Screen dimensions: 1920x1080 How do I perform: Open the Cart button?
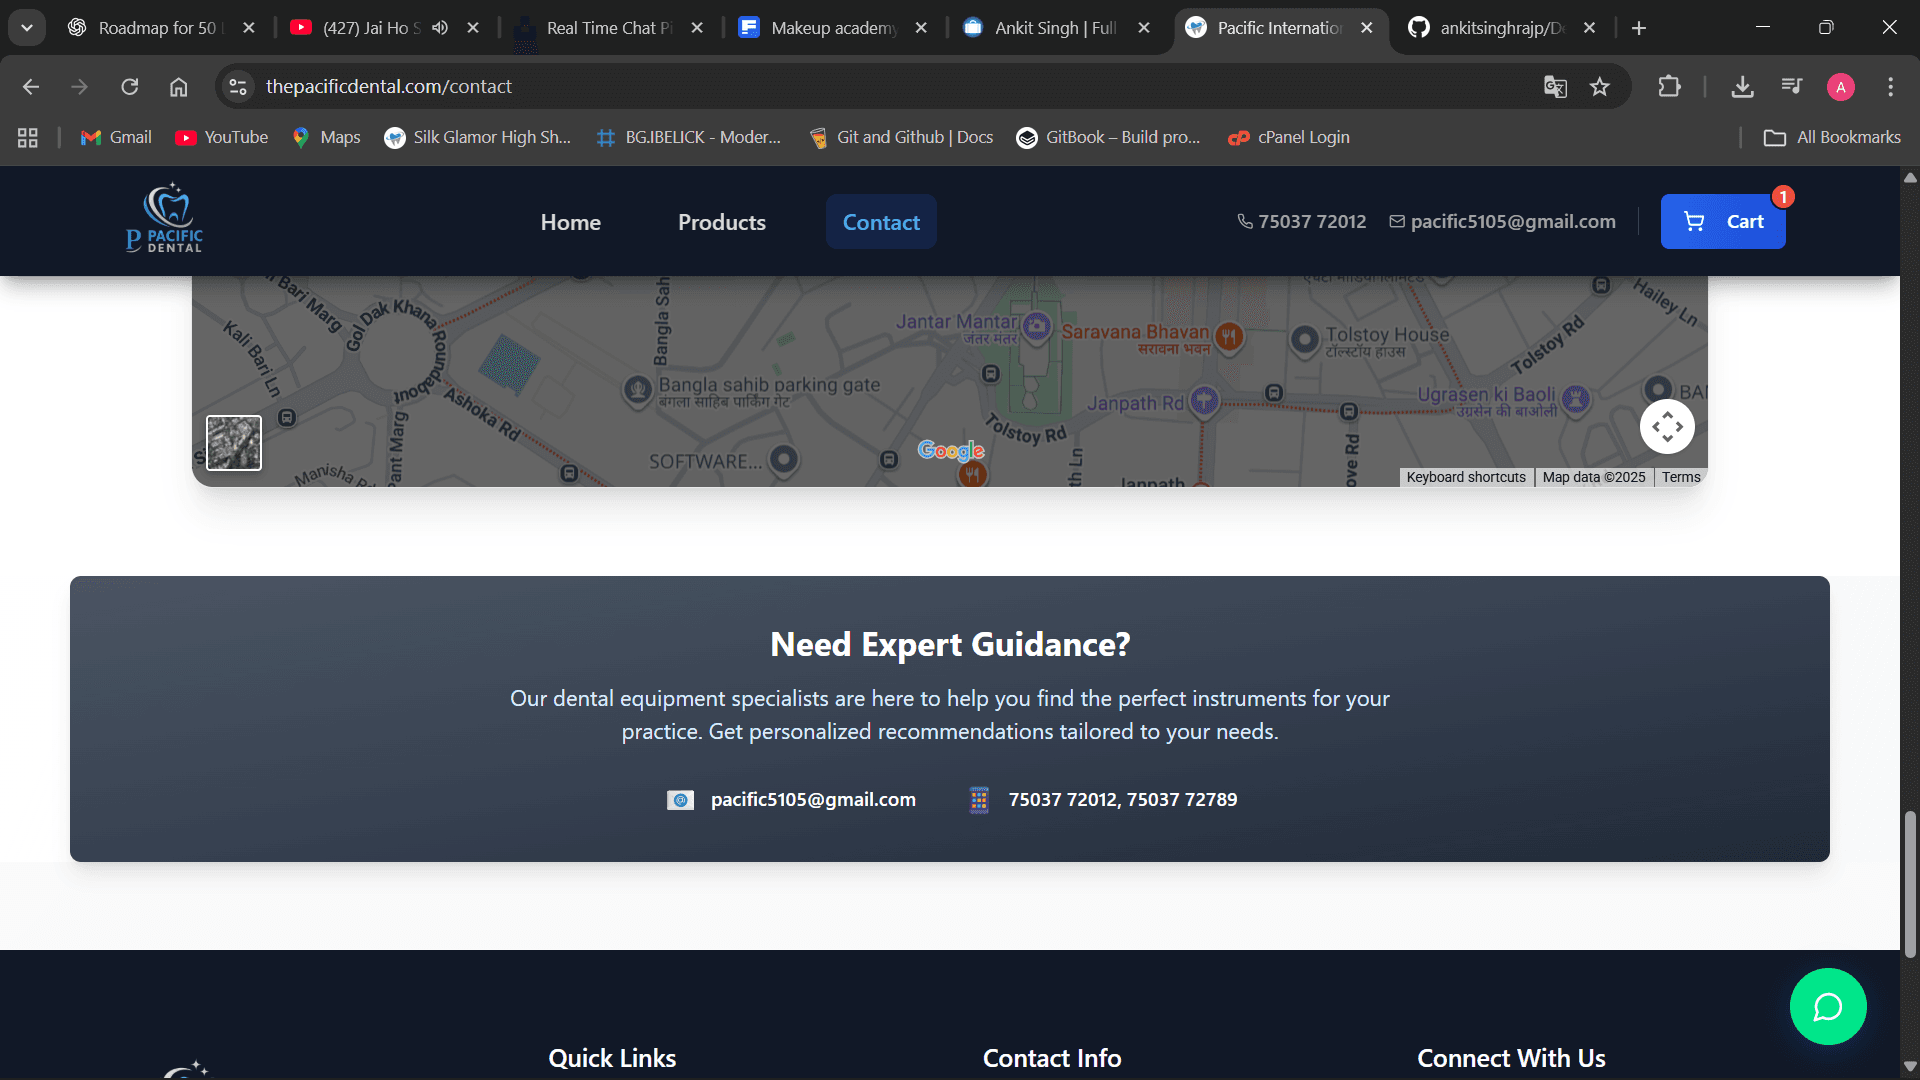tap(1722, 221)
